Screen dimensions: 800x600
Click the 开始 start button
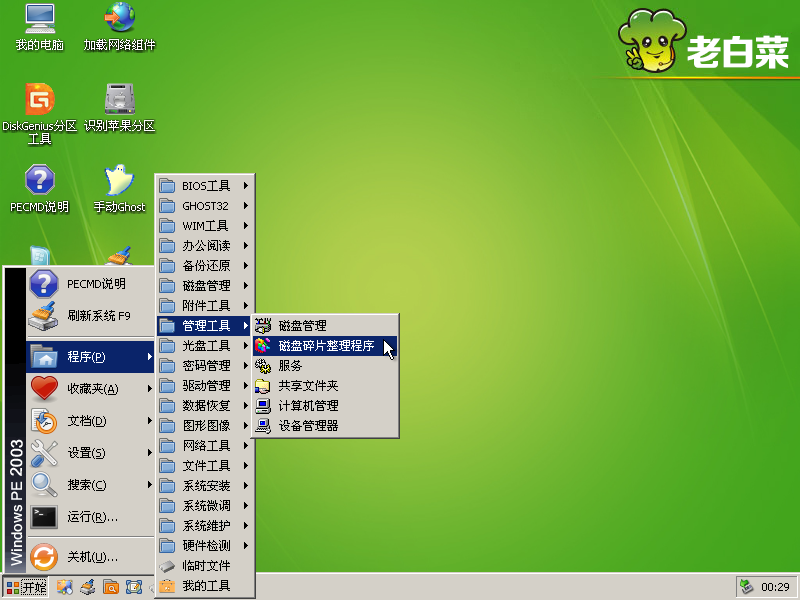click(x=27, y=587)
